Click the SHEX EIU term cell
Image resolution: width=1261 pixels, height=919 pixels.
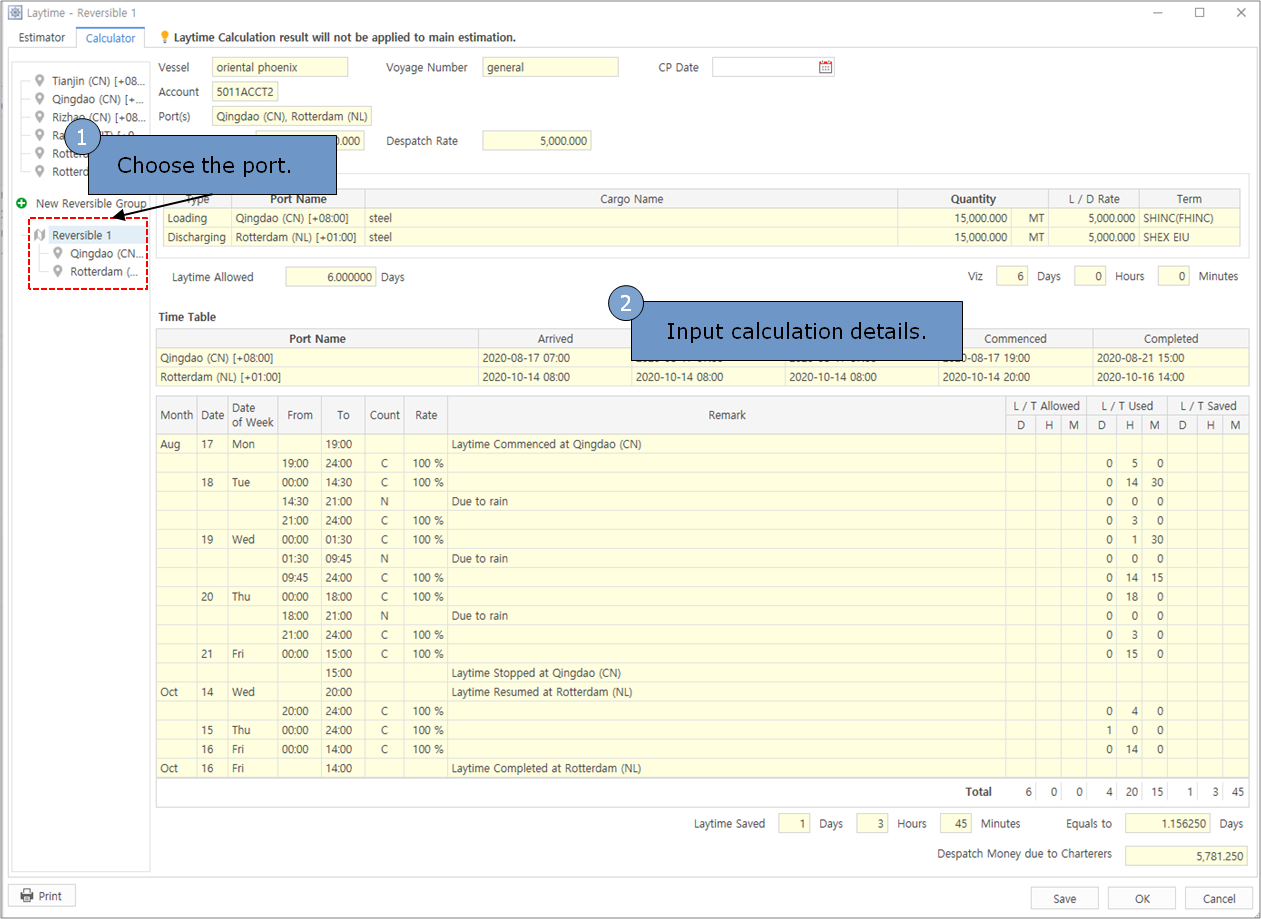coord(1189,237)
